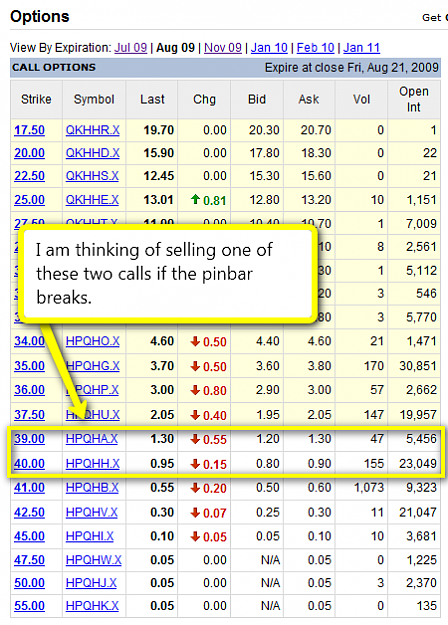Open option symbol HPQHK.X

click(92, 606)
